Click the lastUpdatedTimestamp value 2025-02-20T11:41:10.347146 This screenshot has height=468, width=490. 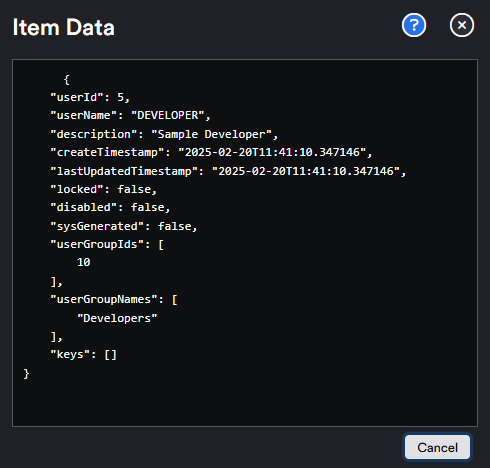point(306,171)
